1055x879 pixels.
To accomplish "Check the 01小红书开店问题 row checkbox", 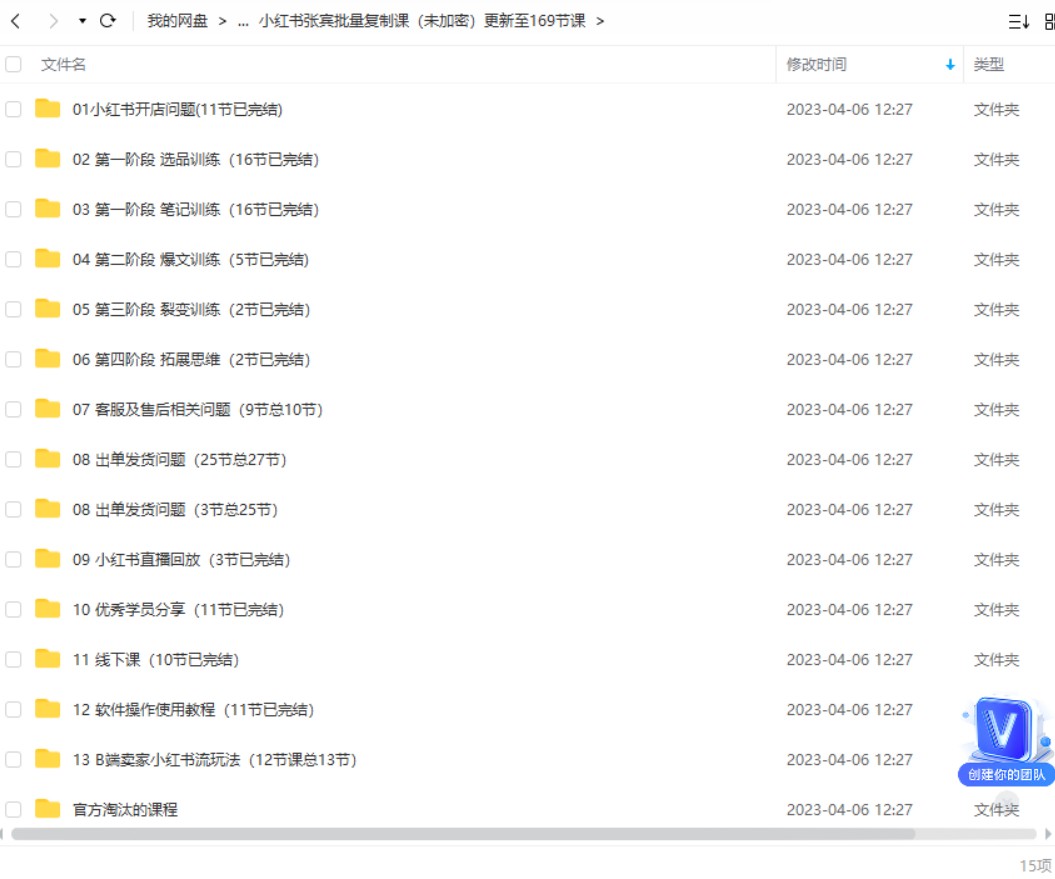I will point(13,109).
